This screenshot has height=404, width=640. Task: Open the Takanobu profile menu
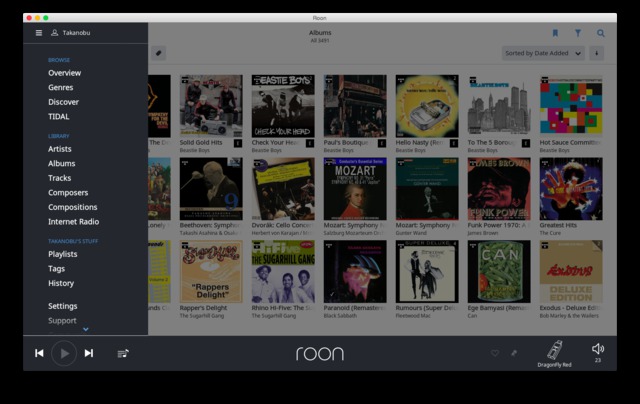coord(71,33)
